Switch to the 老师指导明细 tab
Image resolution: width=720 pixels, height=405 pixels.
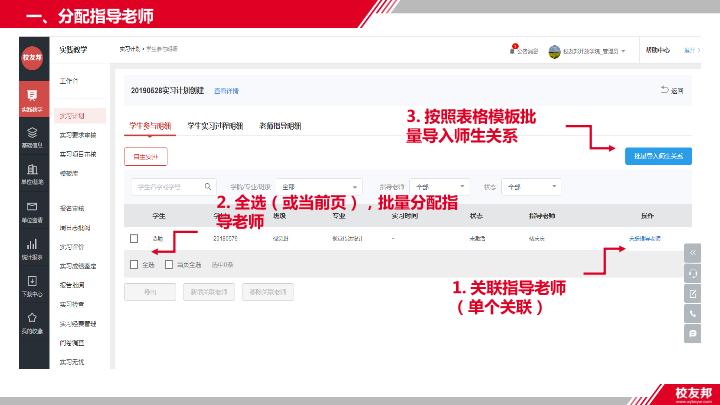tap(280, 126)
